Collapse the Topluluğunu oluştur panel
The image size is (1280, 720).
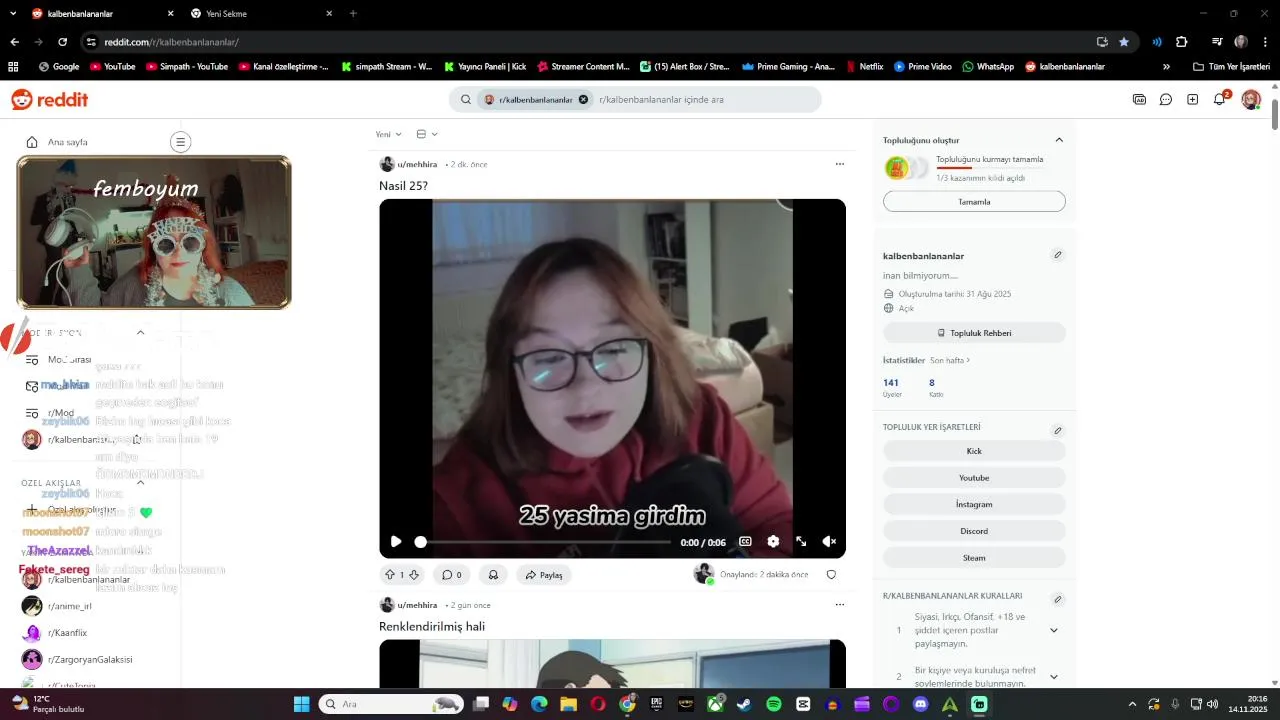(1059, 140)
